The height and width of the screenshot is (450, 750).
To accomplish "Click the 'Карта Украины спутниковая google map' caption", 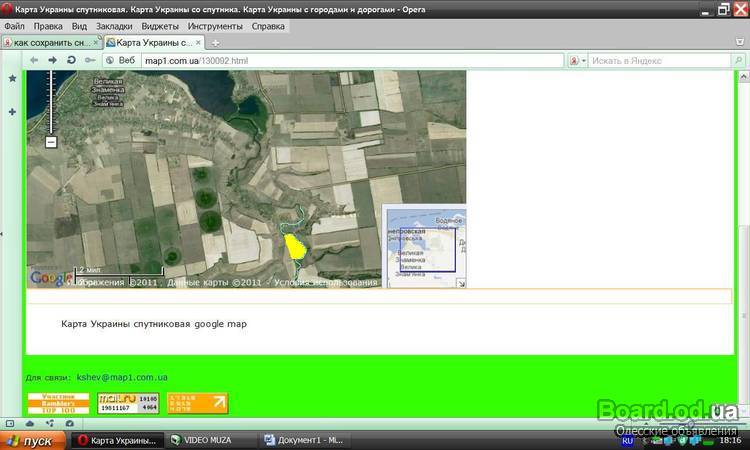I will 154,324.
